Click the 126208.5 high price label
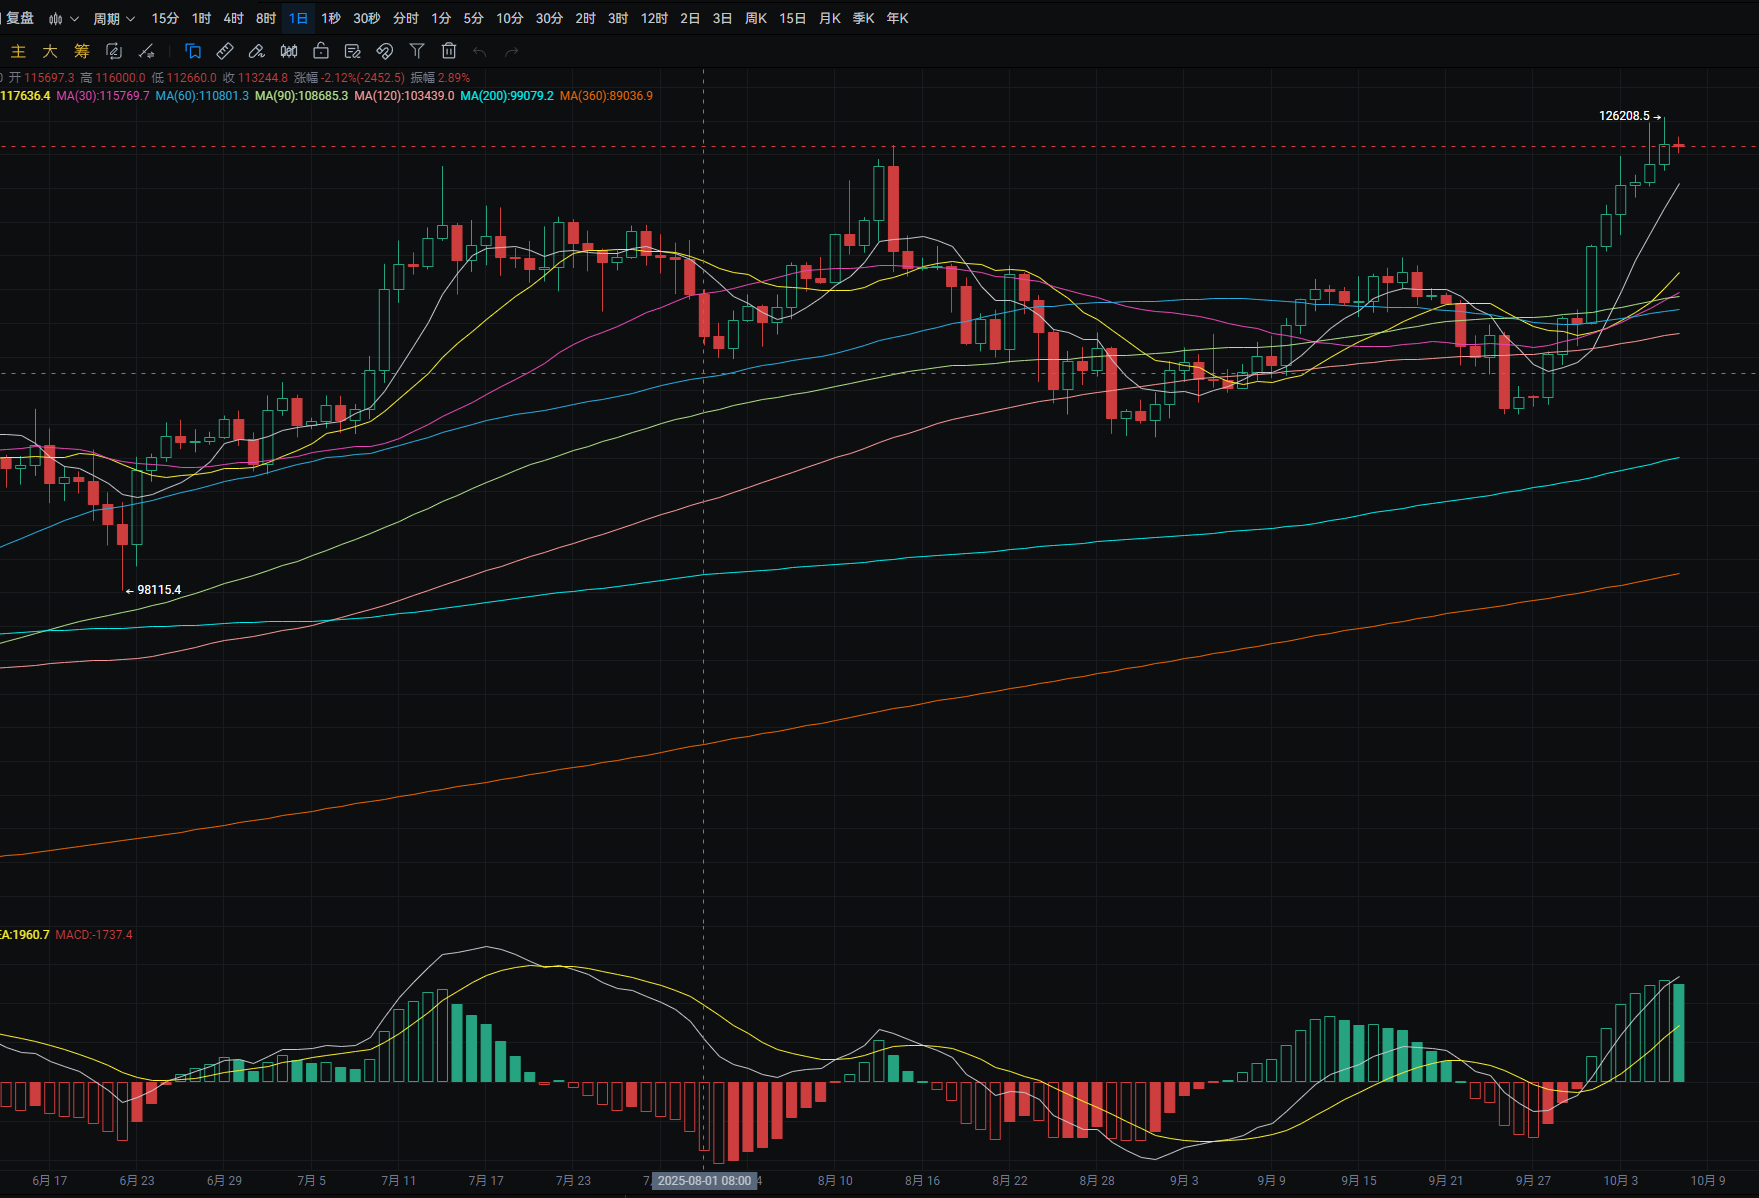Viewport: 1759px width, 1198px height. click(1624, 116)
